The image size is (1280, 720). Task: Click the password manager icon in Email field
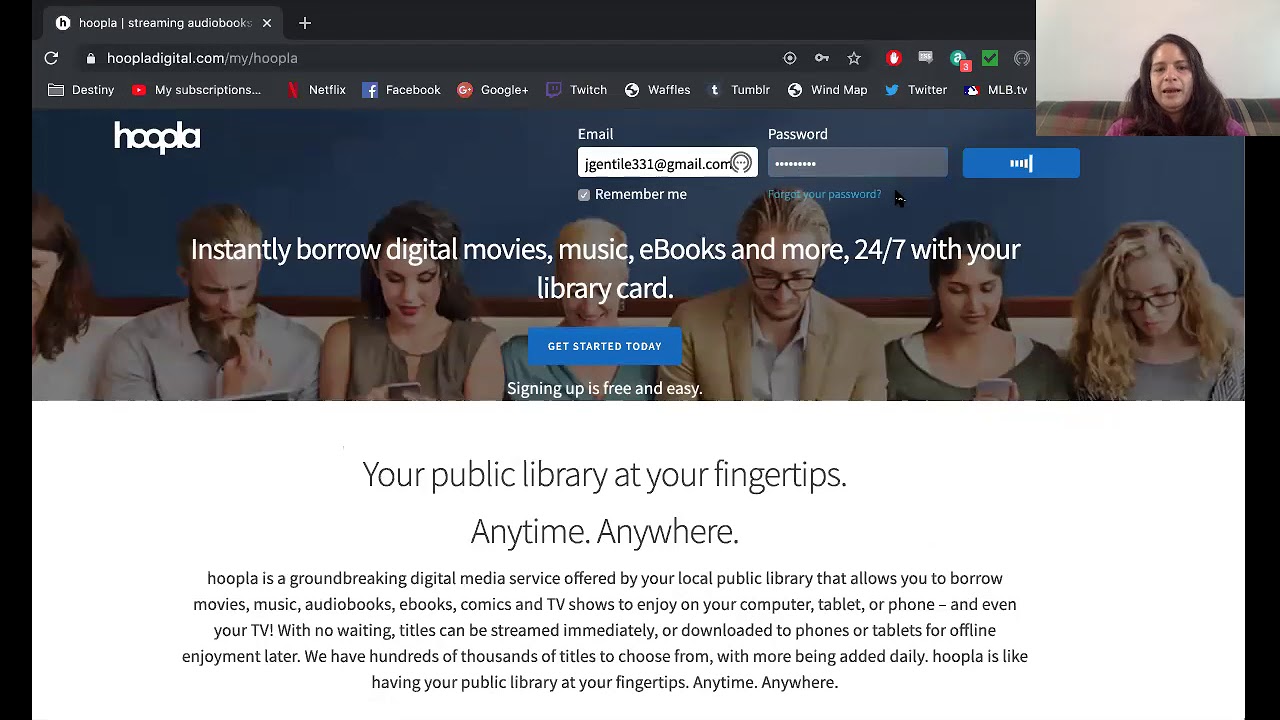[x=741, y=163]
